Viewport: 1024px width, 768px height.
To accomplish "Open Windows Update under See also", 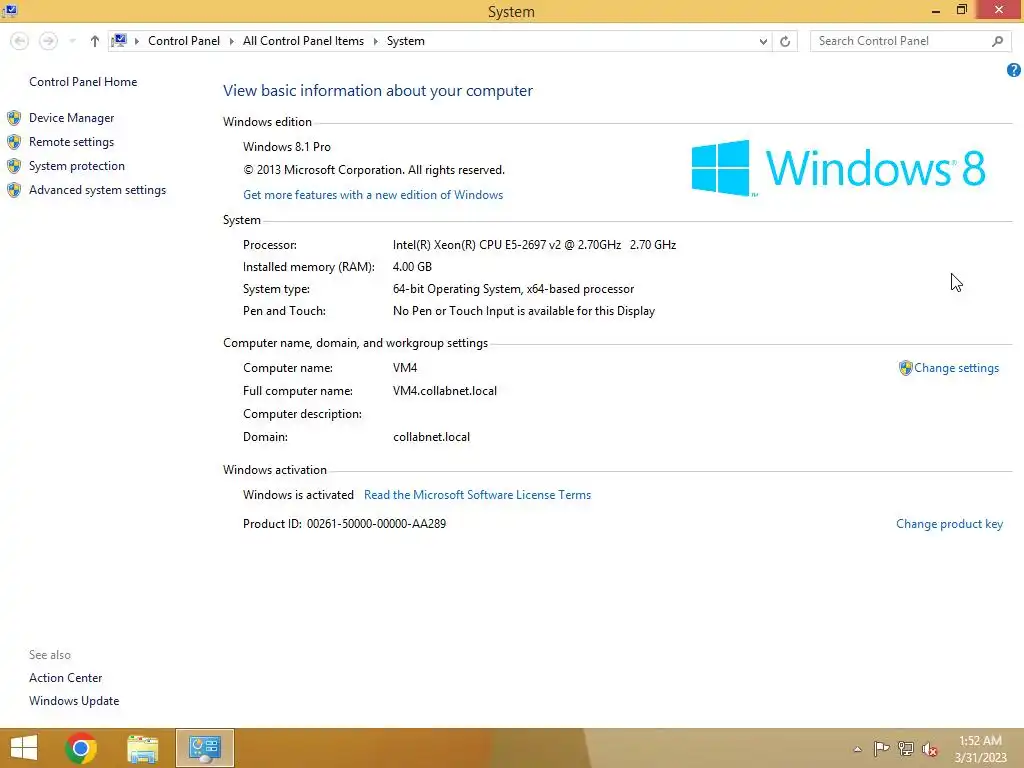I will click(74, 701).
